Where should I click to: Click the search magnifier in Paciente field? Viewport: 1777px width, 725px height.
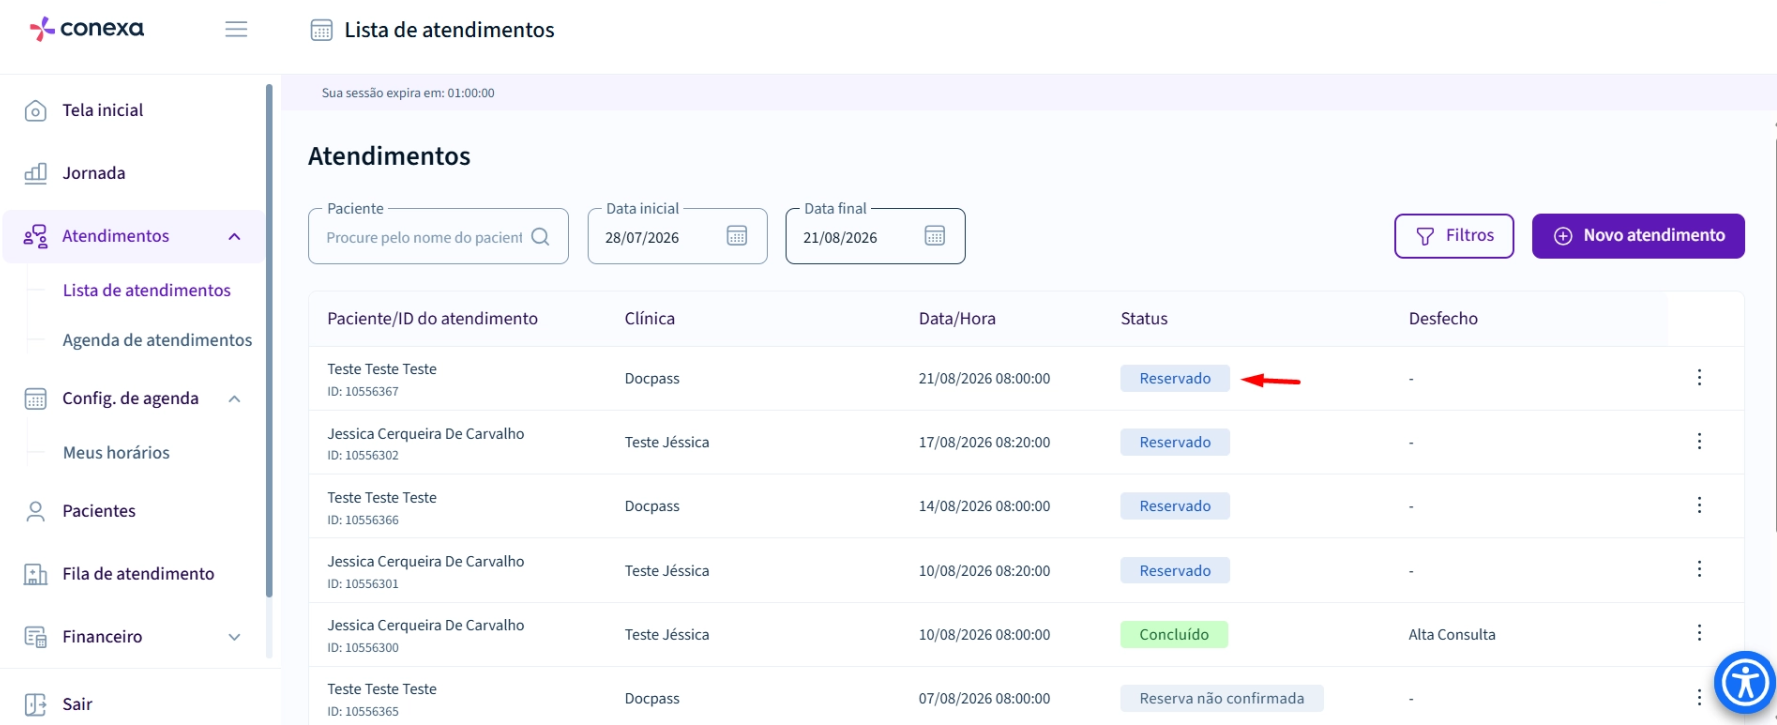541,237
